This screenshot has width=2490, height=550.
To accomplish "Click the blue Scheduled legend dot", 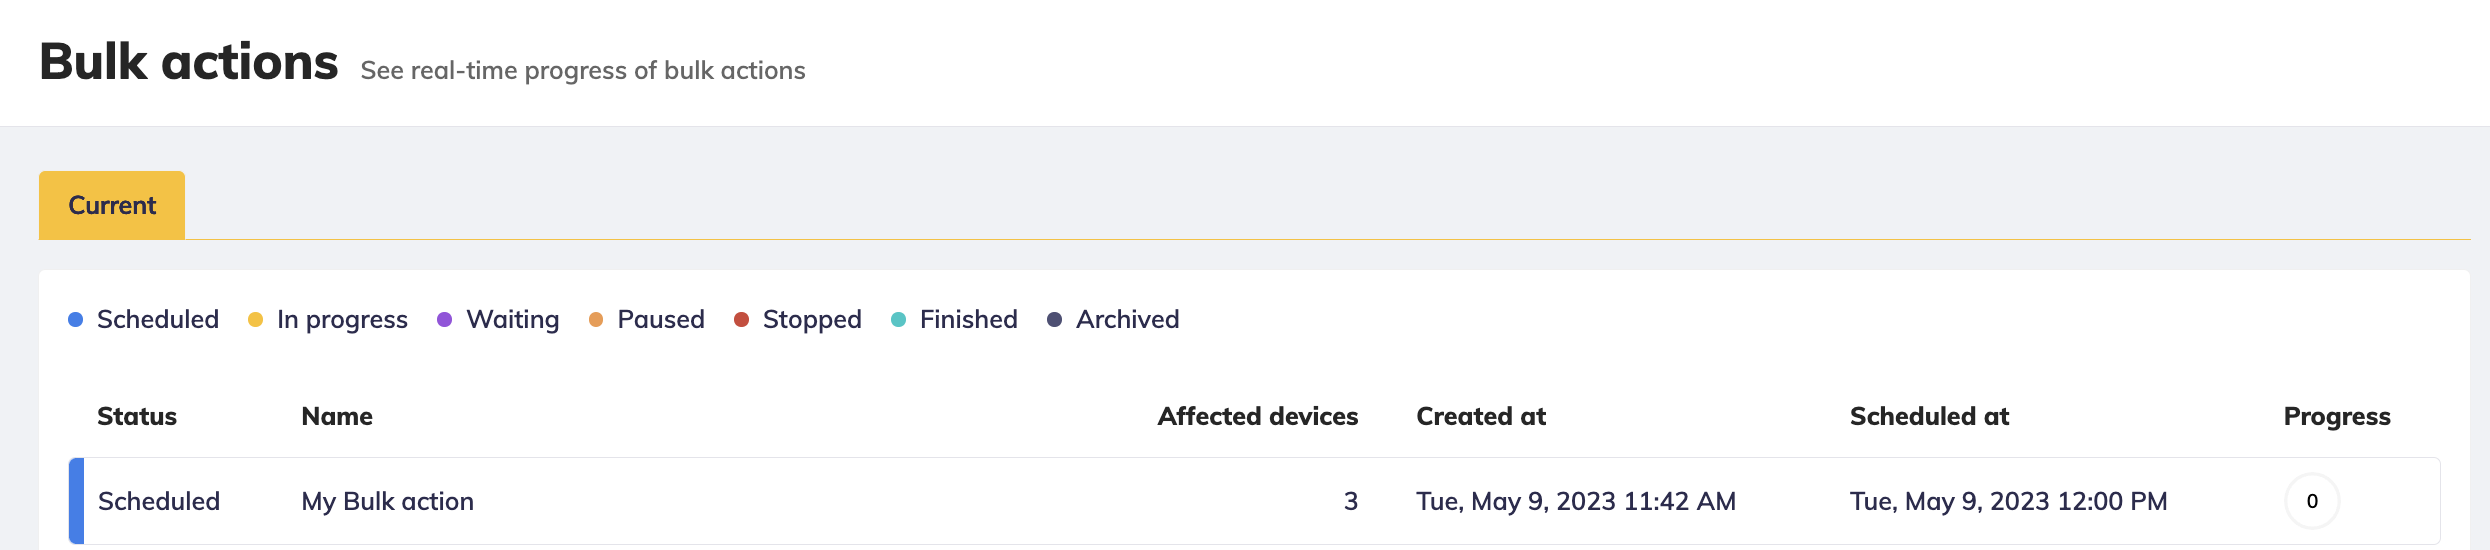I will 75,320.
